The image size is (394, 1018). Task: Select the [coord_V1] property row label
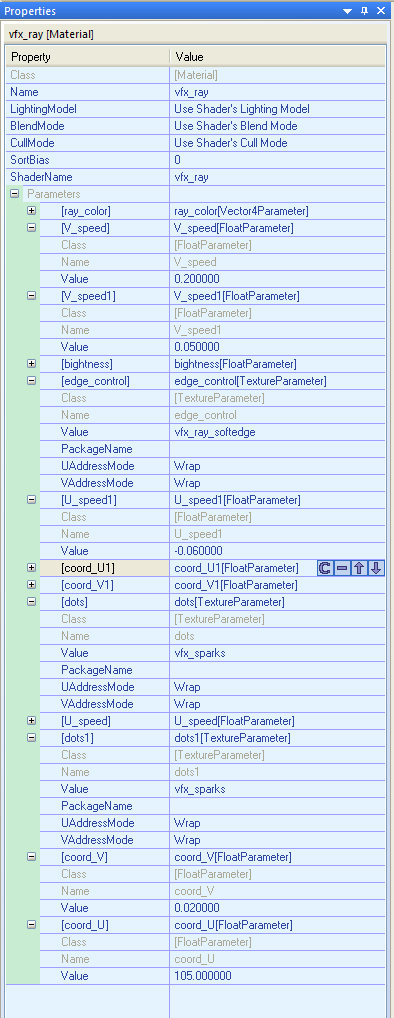(x=88, y=585)
